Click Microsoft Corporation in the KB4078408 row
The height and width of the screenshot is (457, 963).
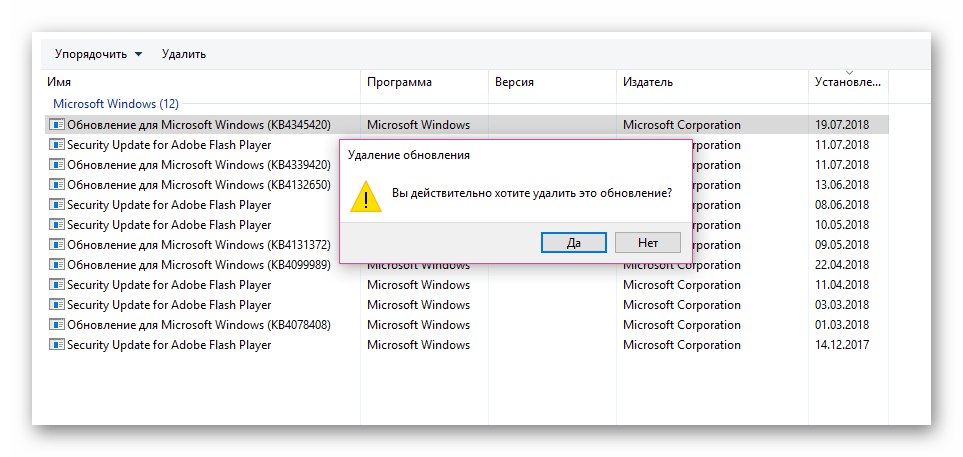(x=682, y=325)
